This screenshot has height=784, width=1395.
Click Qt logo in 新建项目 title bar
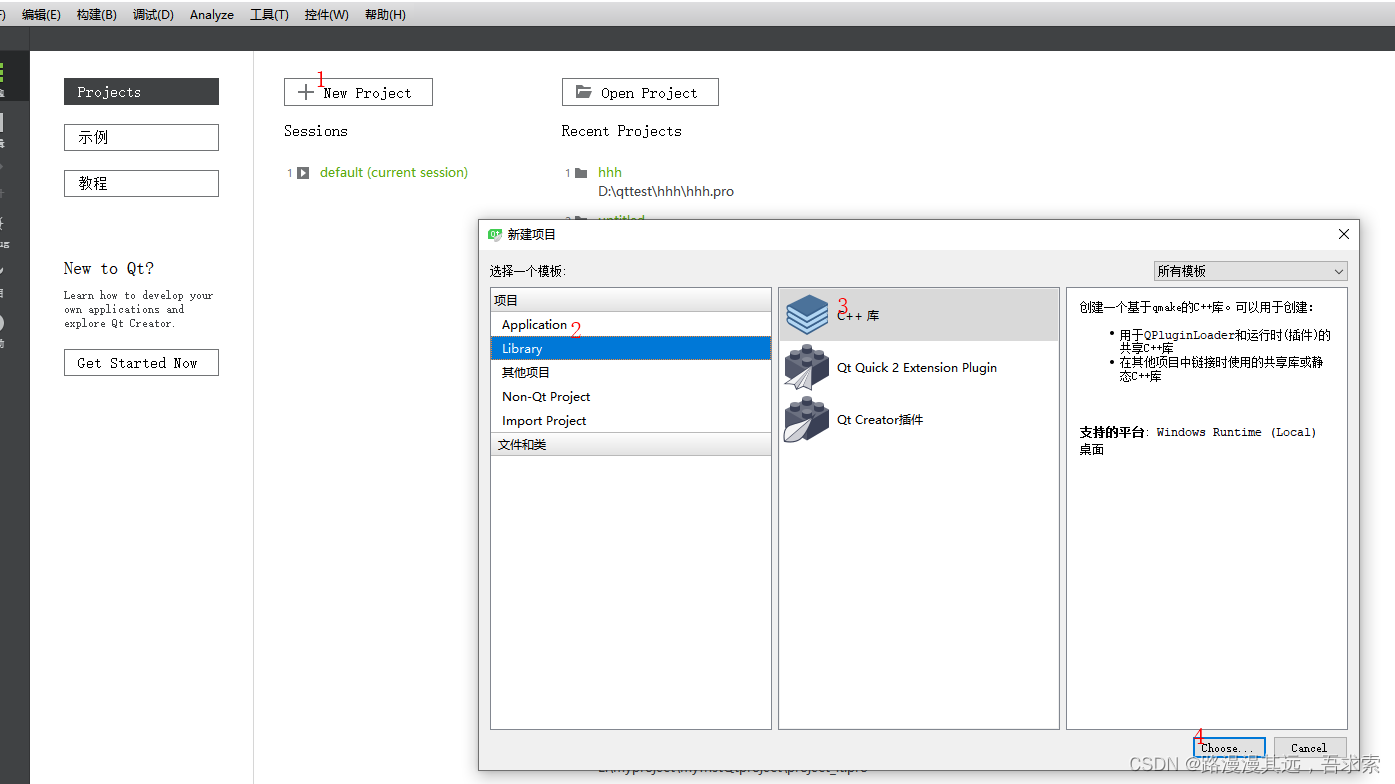[495, 234]
